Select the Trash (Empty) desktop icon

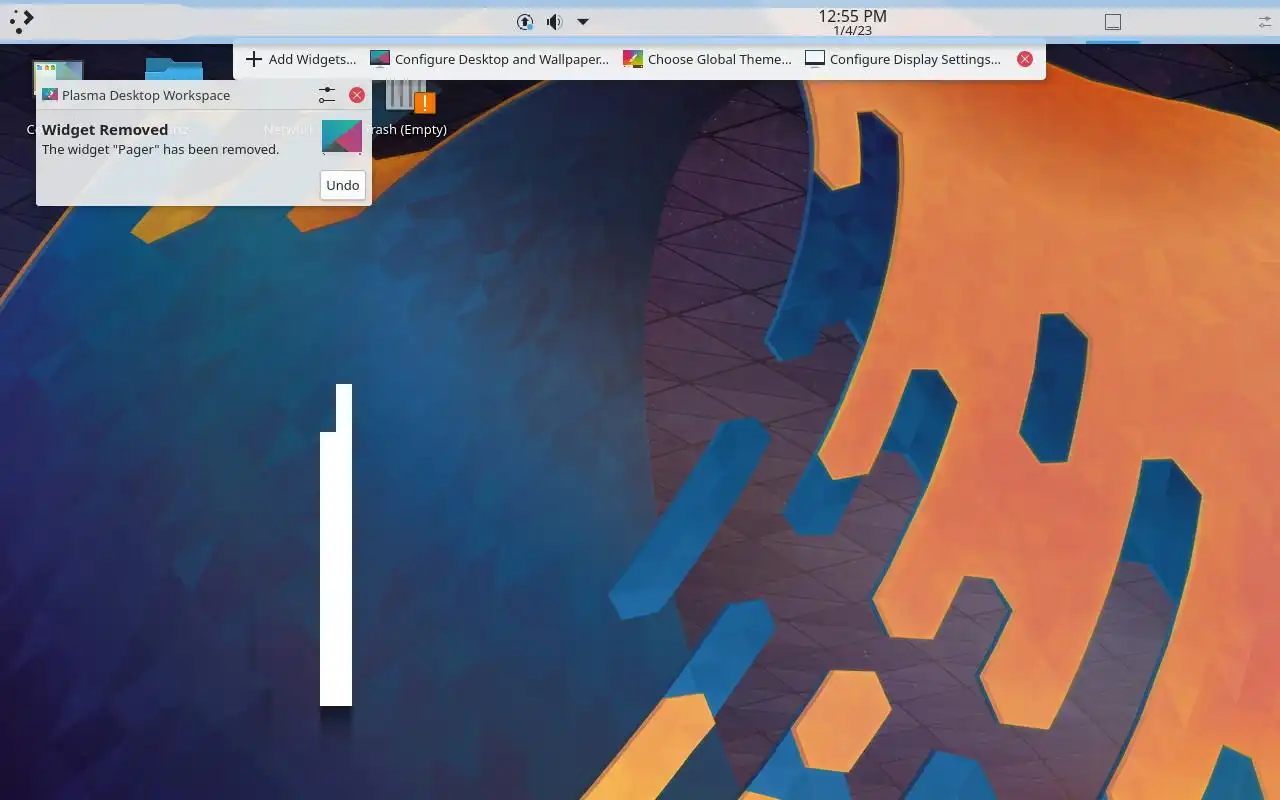click(x=405, y=105)
